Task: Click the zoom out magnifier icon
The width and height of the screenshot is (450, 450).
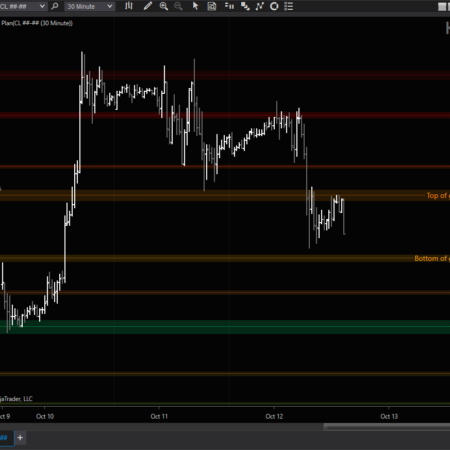Action: coord(178,6)
